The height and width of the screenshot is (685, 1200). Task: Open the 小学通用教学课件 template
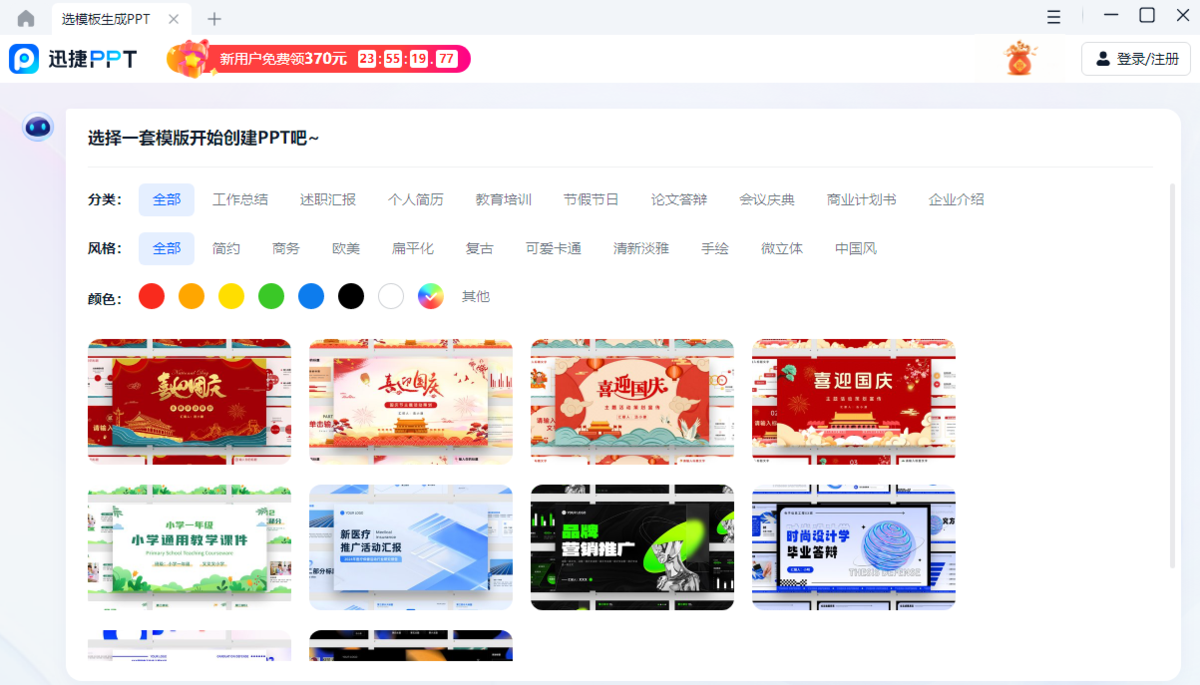(190, 547)
